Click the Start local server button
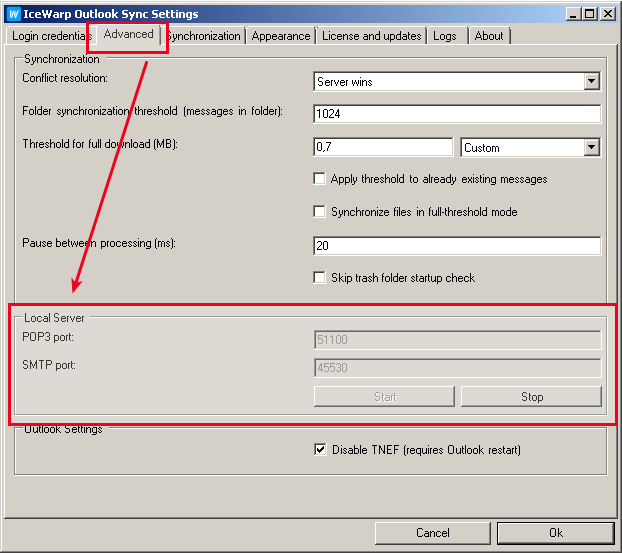Image resolution: width=622 pixels, height=553 pixels. pos(384,397)
